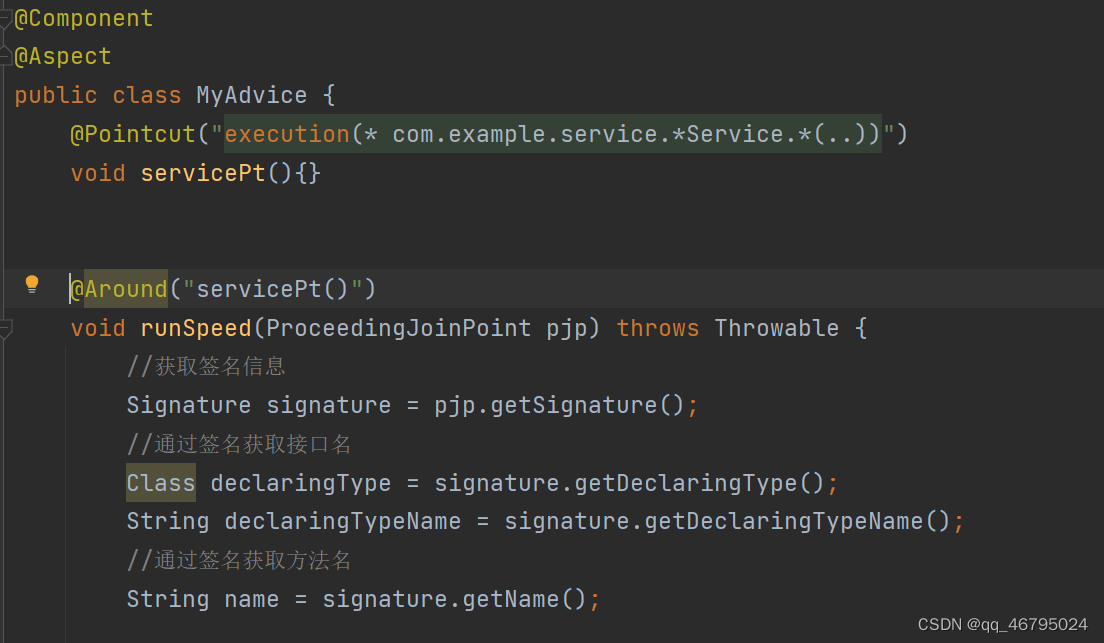The height and width of the screenshot is (643, 1104).
Task: Select the highlighted Class token
Action: pos(160,482)
